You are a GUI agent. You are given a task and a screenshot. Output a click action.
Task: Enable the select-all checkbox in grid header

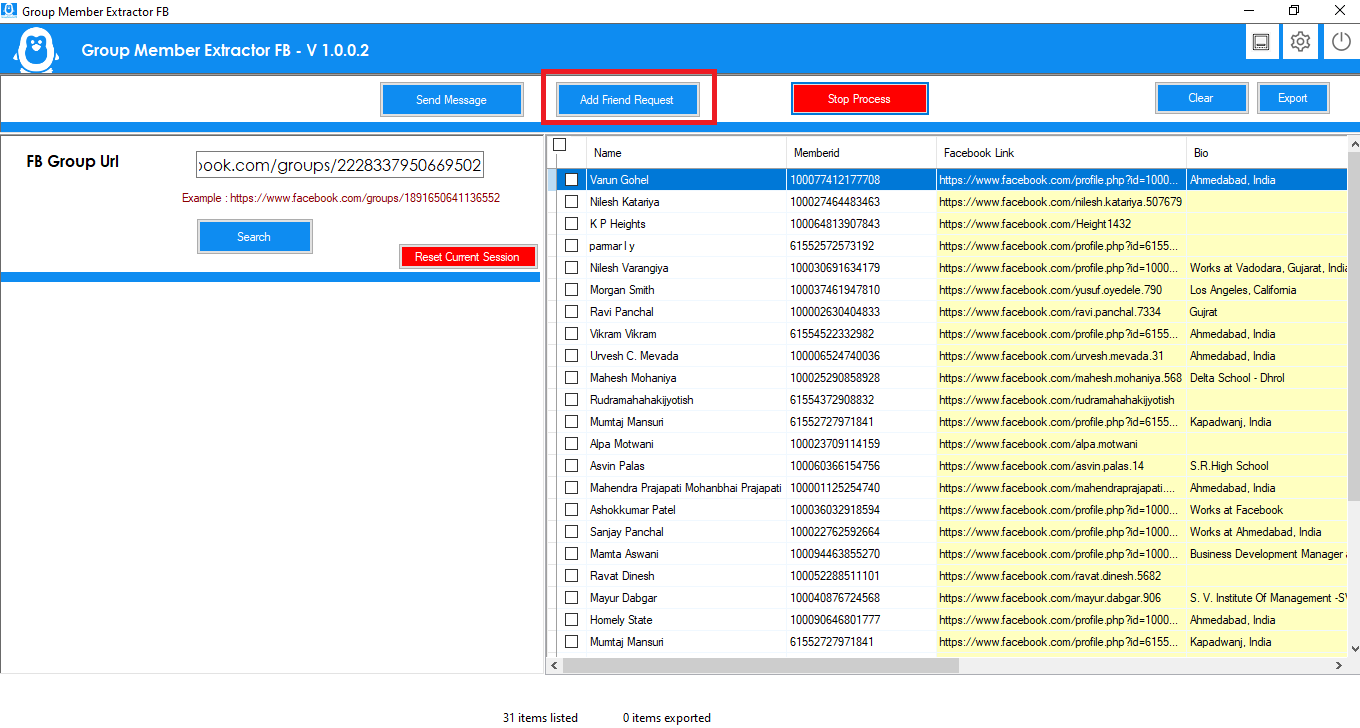coord(560,144)
